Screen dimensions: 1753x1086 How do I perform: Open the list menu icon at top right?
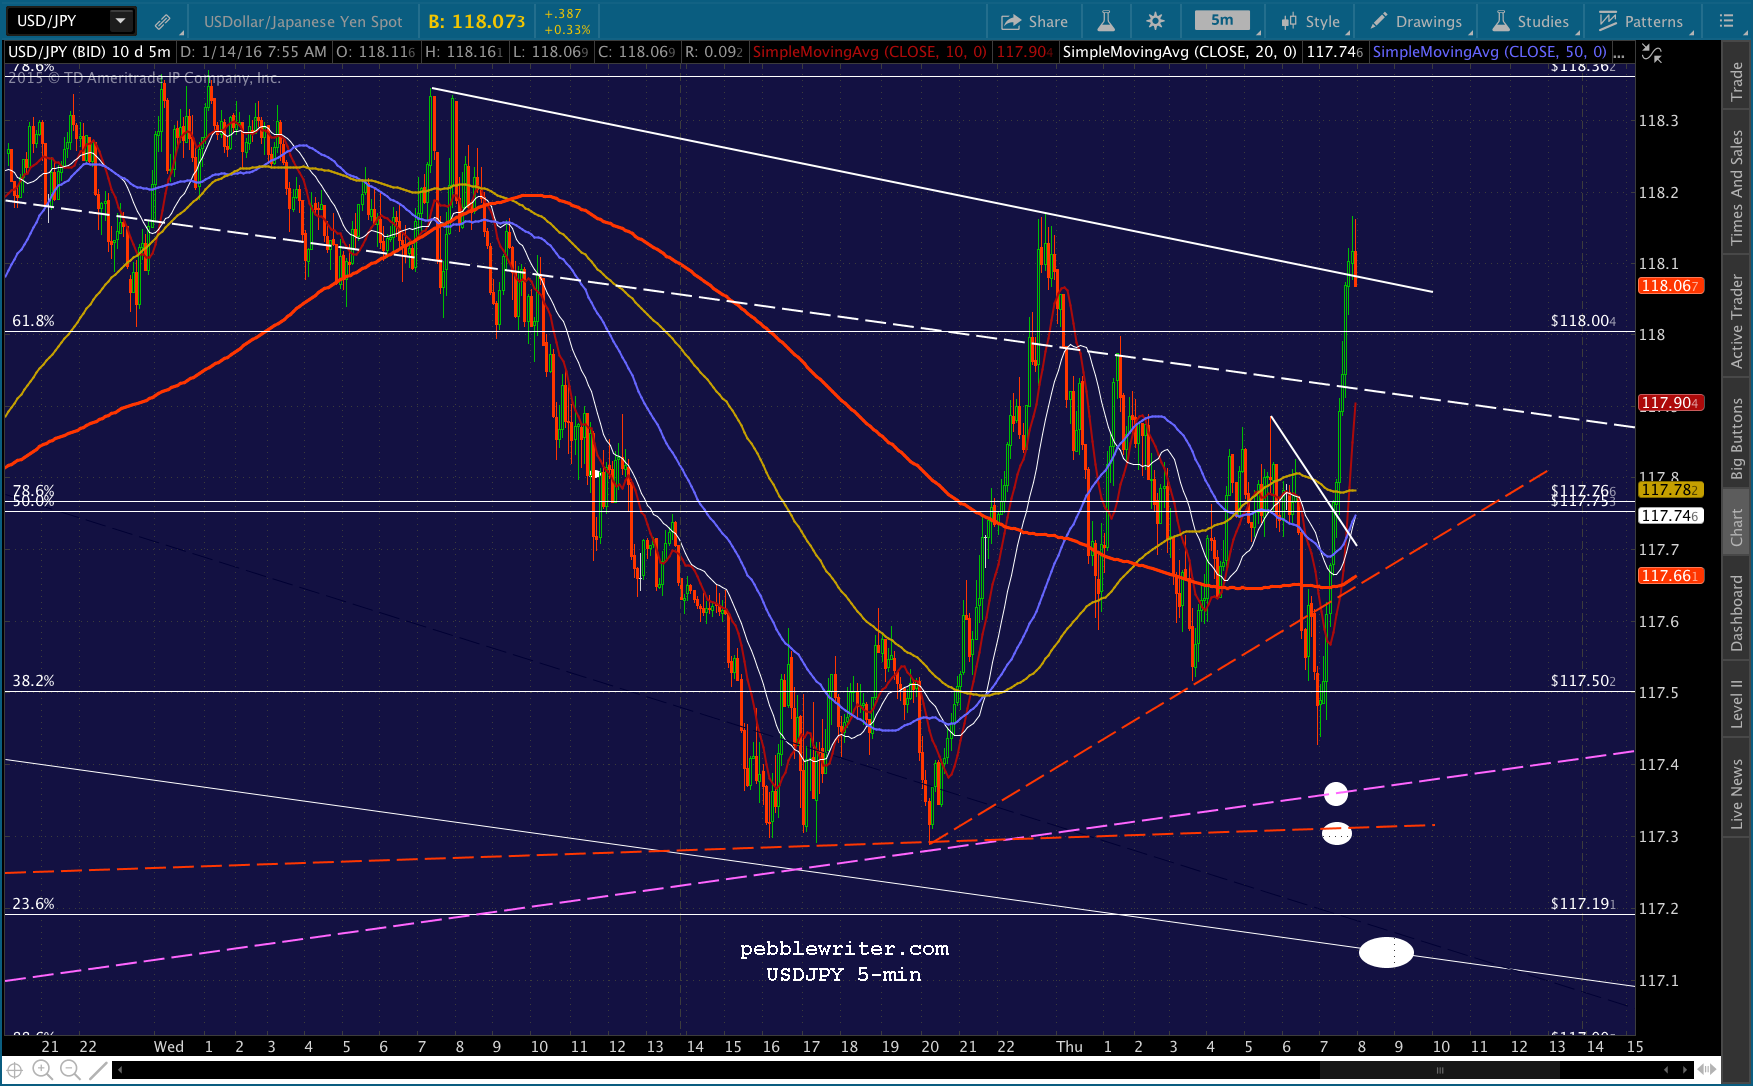[1726, 21]
